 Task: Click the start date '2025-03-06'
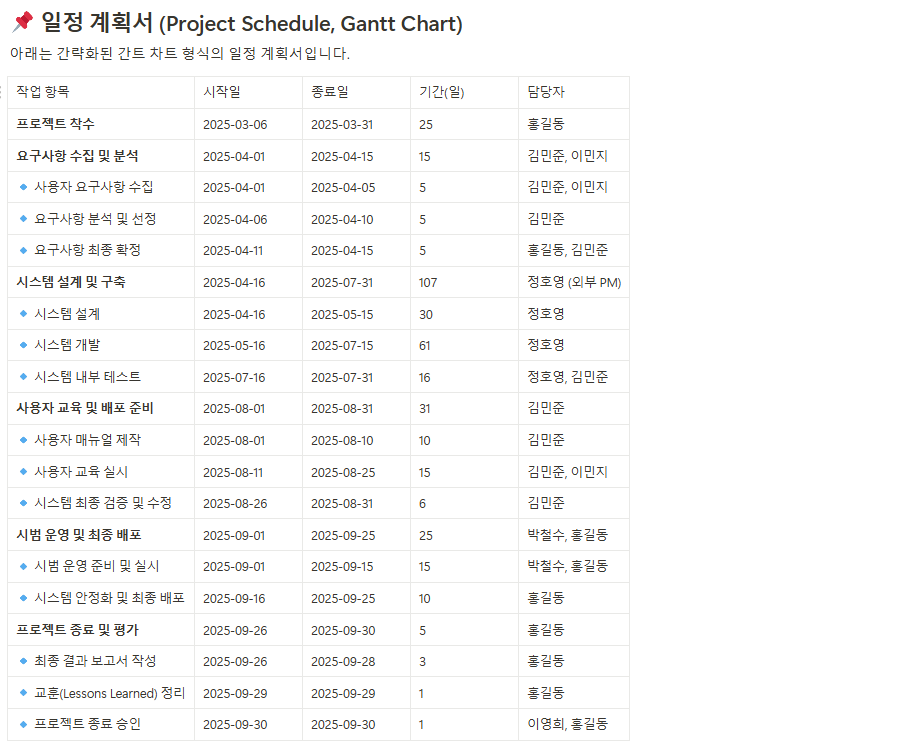click(x=235, y=124)
